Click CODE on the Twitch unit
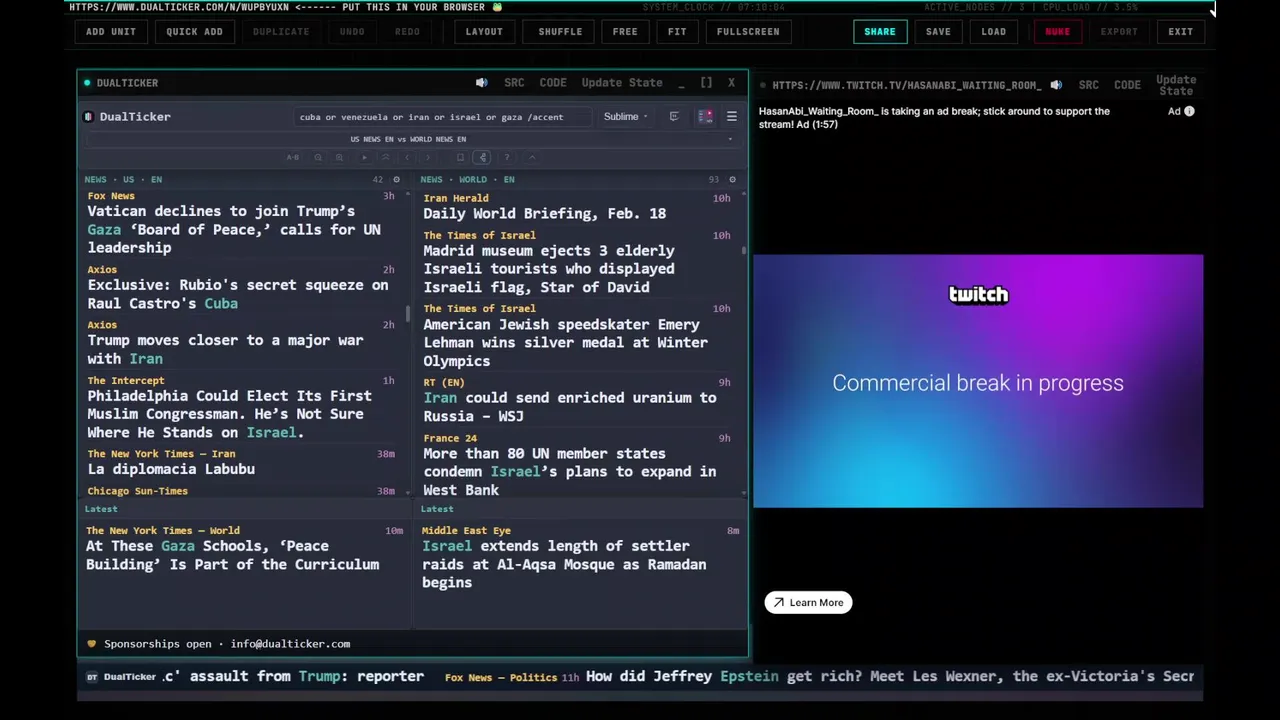Viewport: 1280px width, 720px height. click(x=1127, y=85)
